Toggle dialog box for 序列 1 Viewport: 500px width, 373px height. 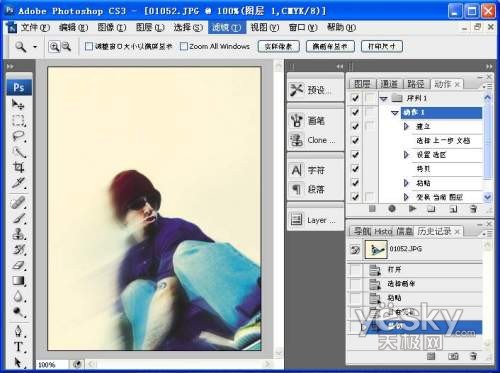[x=370, y=98]
